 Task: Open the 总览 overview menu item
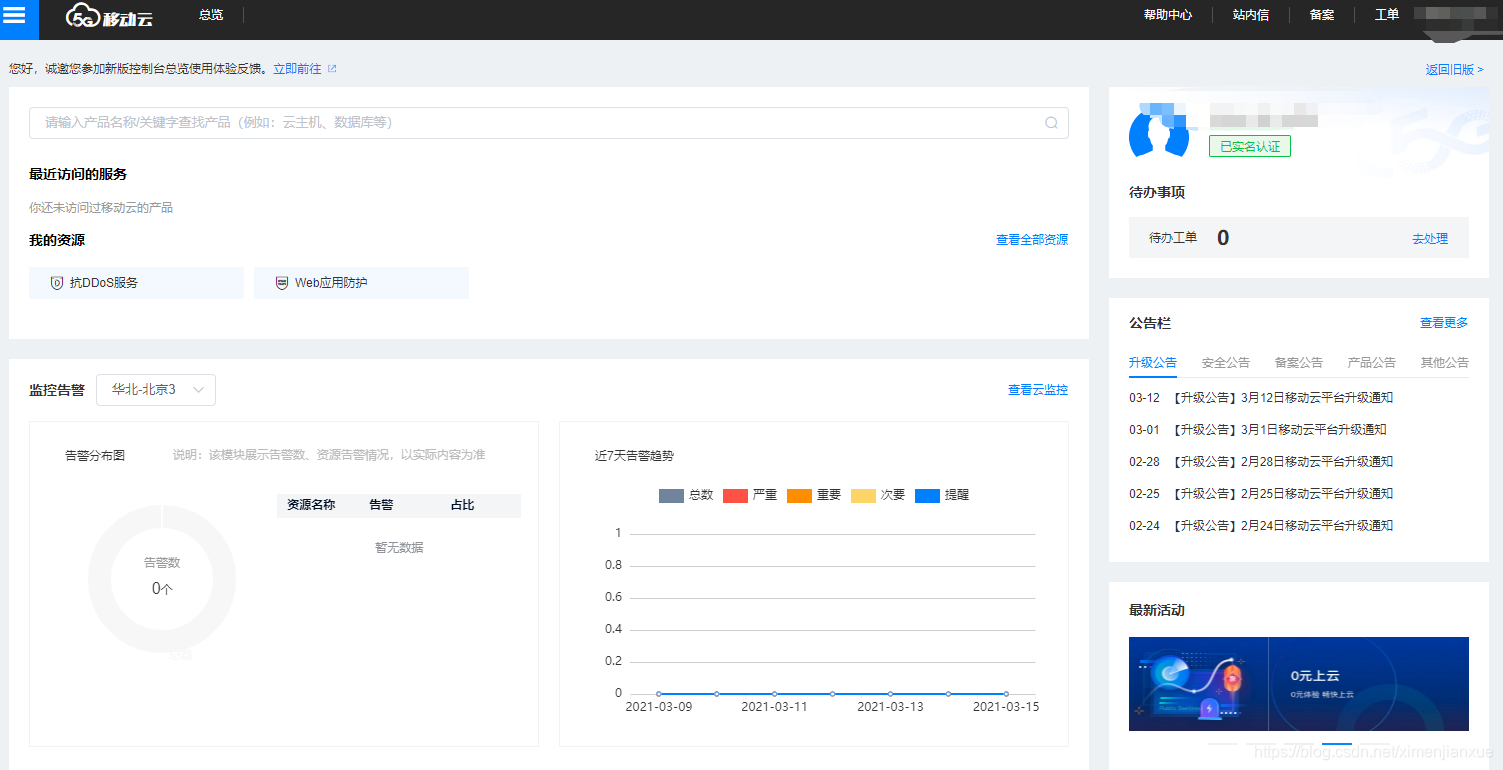tap(211, 15)
